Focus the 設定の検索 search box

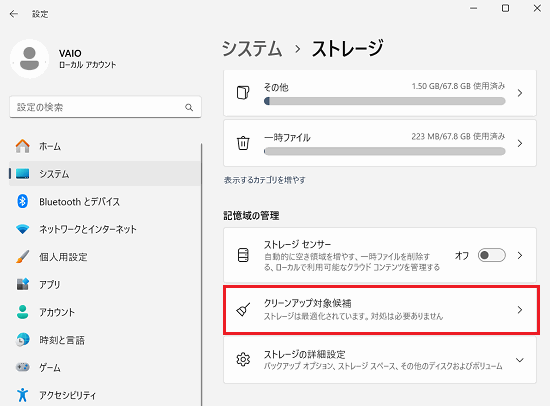[x=105, y=107]
